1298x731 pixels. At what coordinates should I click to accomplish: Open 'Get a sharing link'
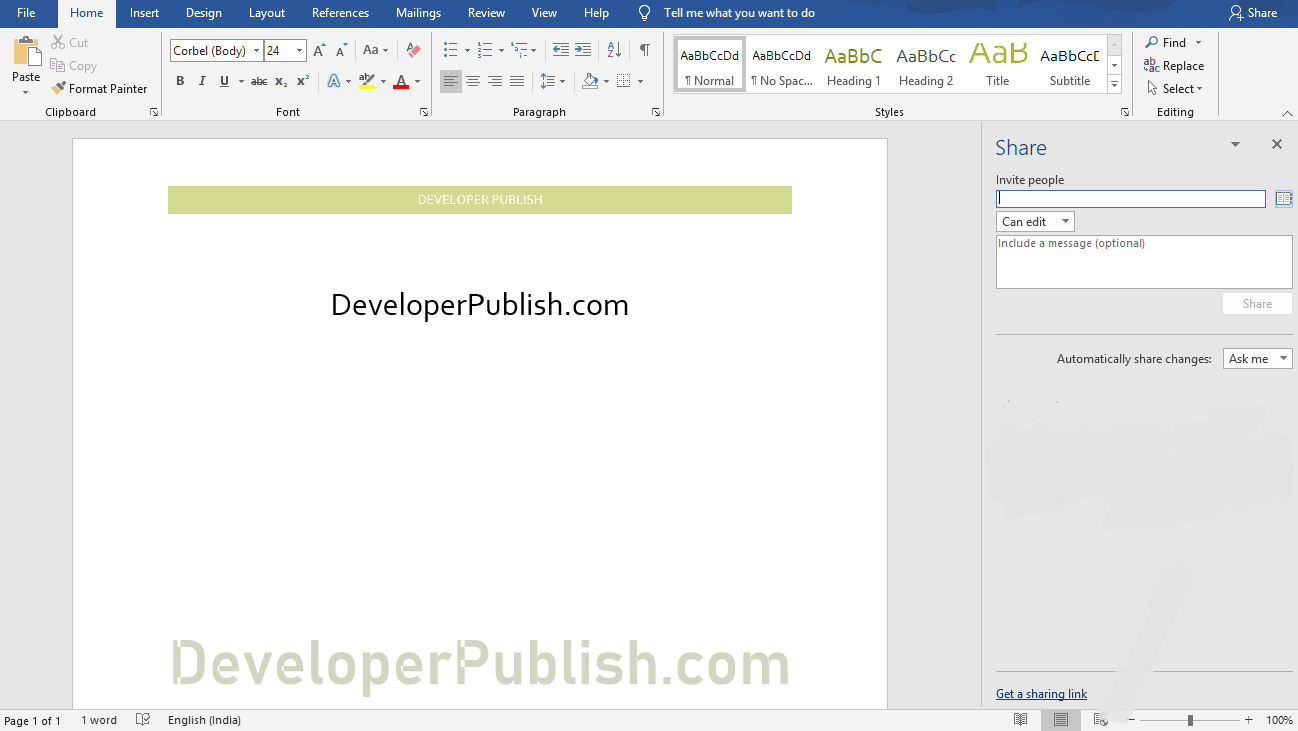(1041, 693)
